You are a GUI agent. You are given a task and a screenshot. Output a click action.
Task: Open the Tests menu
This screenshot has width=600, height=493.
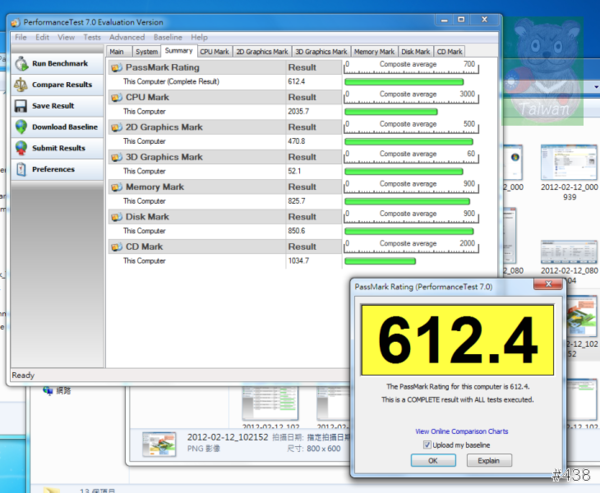pyautogui.click(x=92, y=37)
